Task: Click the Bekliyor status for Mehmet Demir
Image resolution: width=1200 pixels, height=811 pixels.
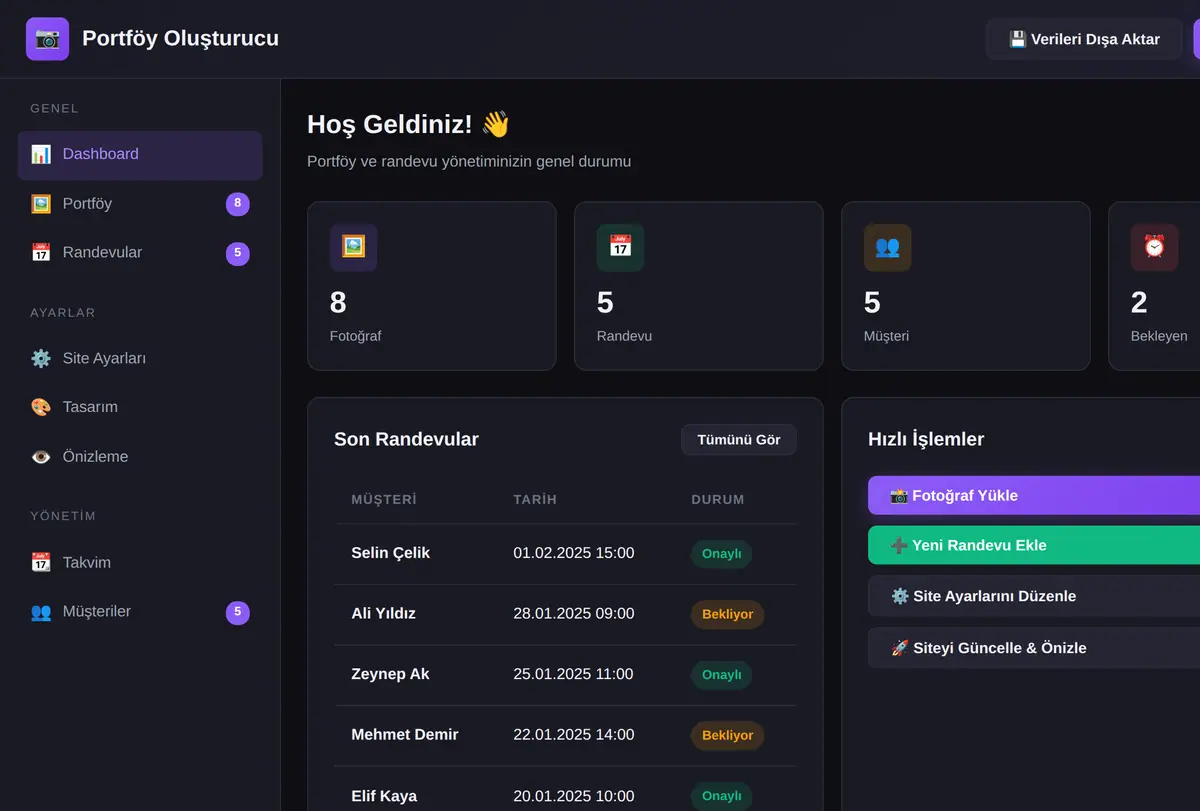Action: (x=728, y=735)
